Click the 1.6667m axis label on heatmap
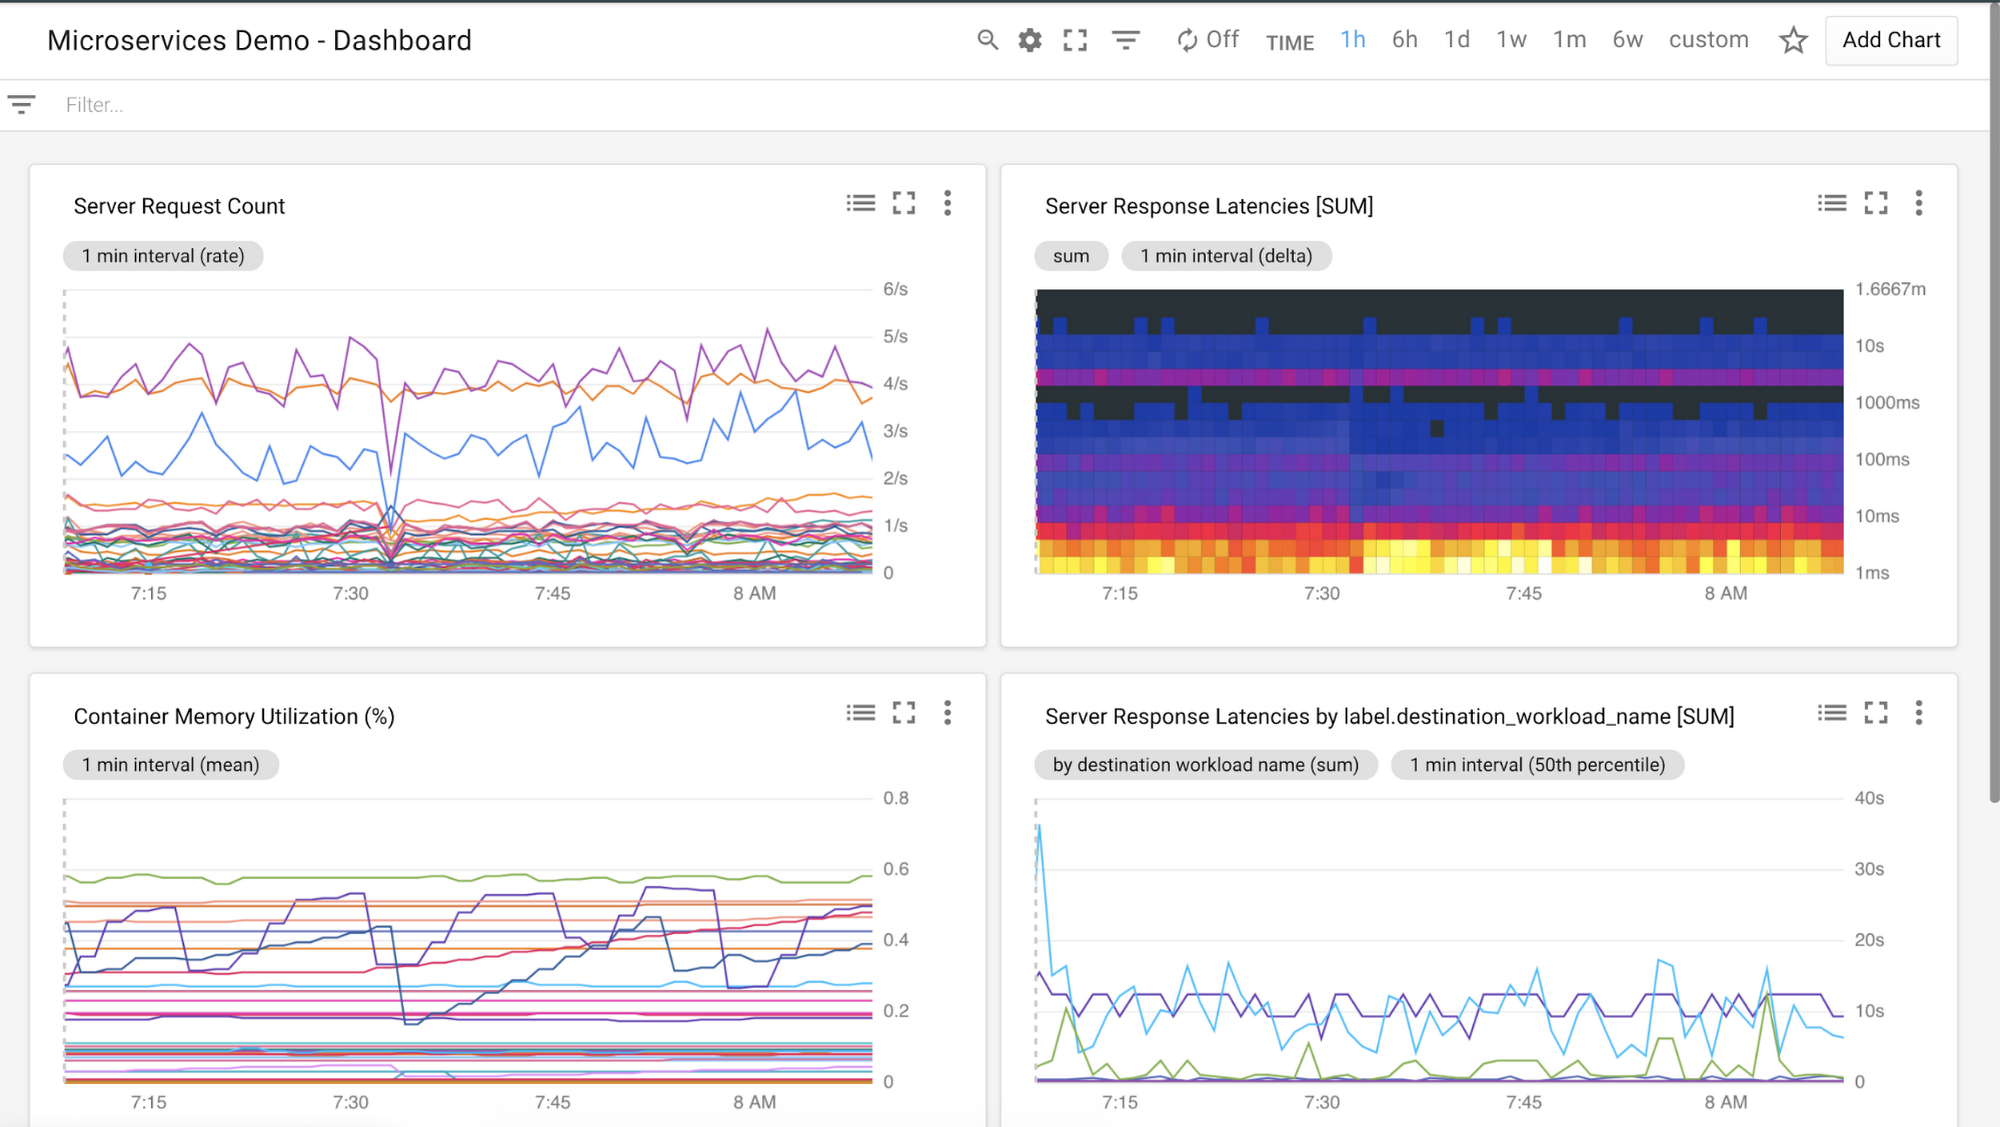 click(1890, 289)
